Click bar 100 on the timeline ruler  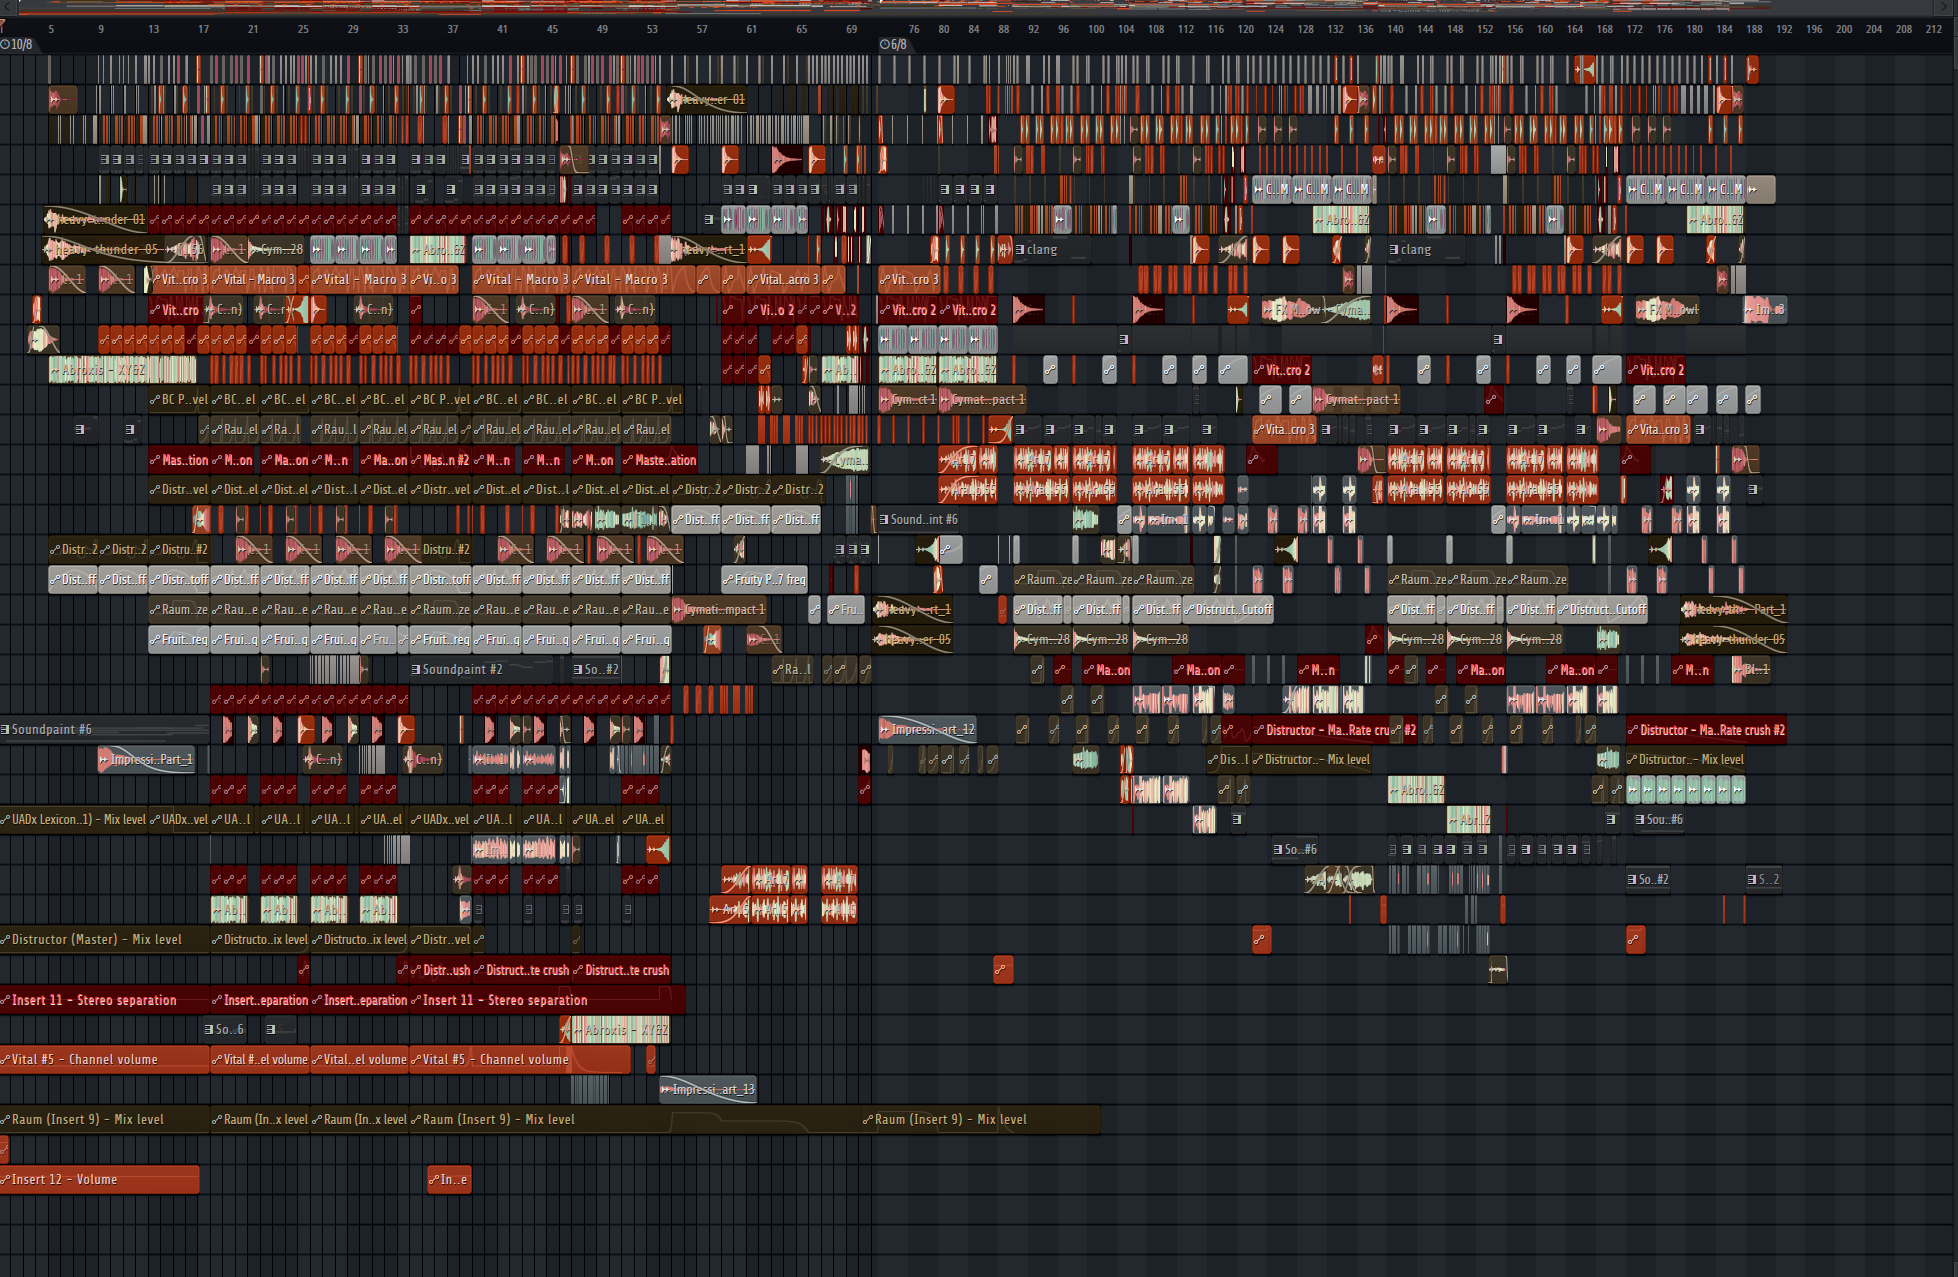[x=1096, y=29]
